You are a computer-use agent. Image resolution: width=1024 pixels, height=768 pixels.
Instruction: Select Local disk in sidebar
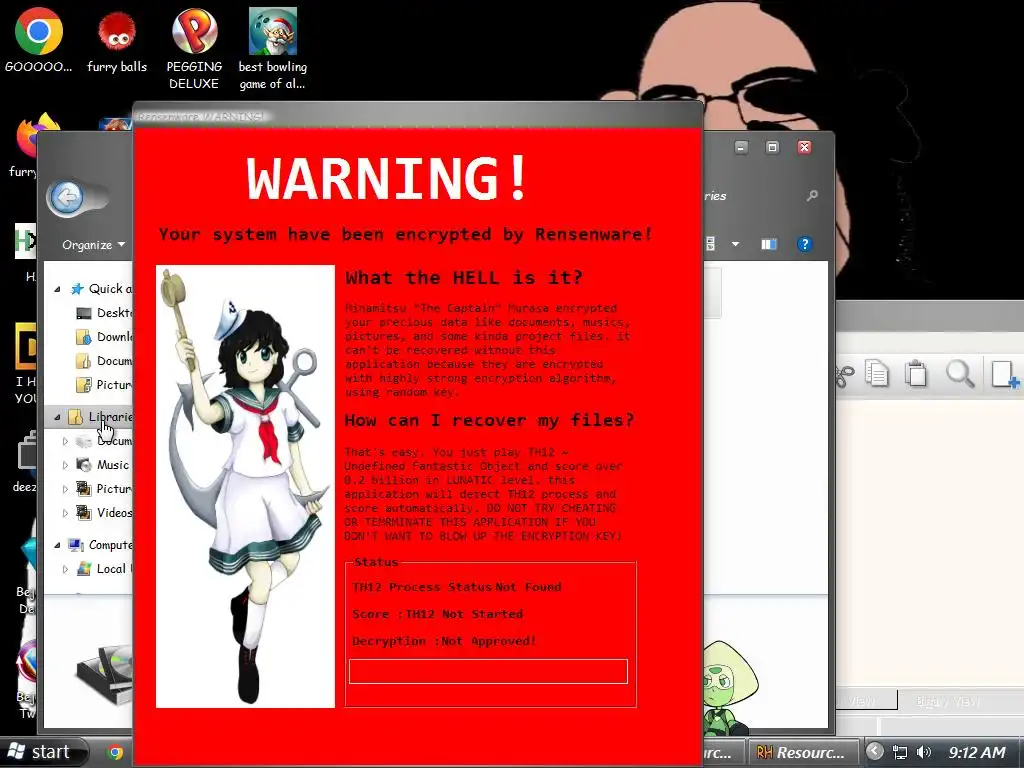[104, 569]
